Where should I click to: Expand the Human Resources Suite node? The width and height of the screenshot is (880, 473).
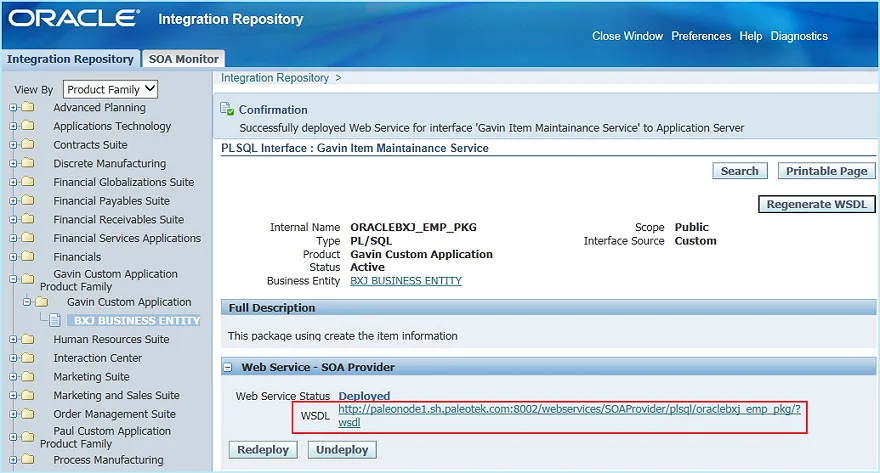click(x=13, y=339)
